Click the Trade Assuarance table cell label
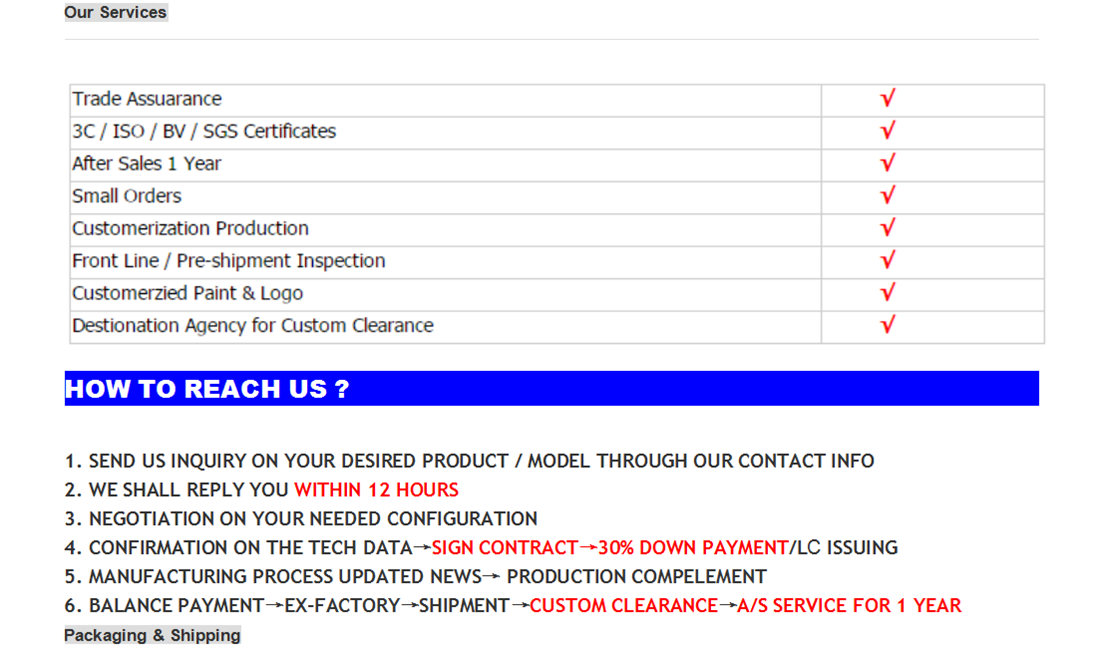 tap(147, 99)
